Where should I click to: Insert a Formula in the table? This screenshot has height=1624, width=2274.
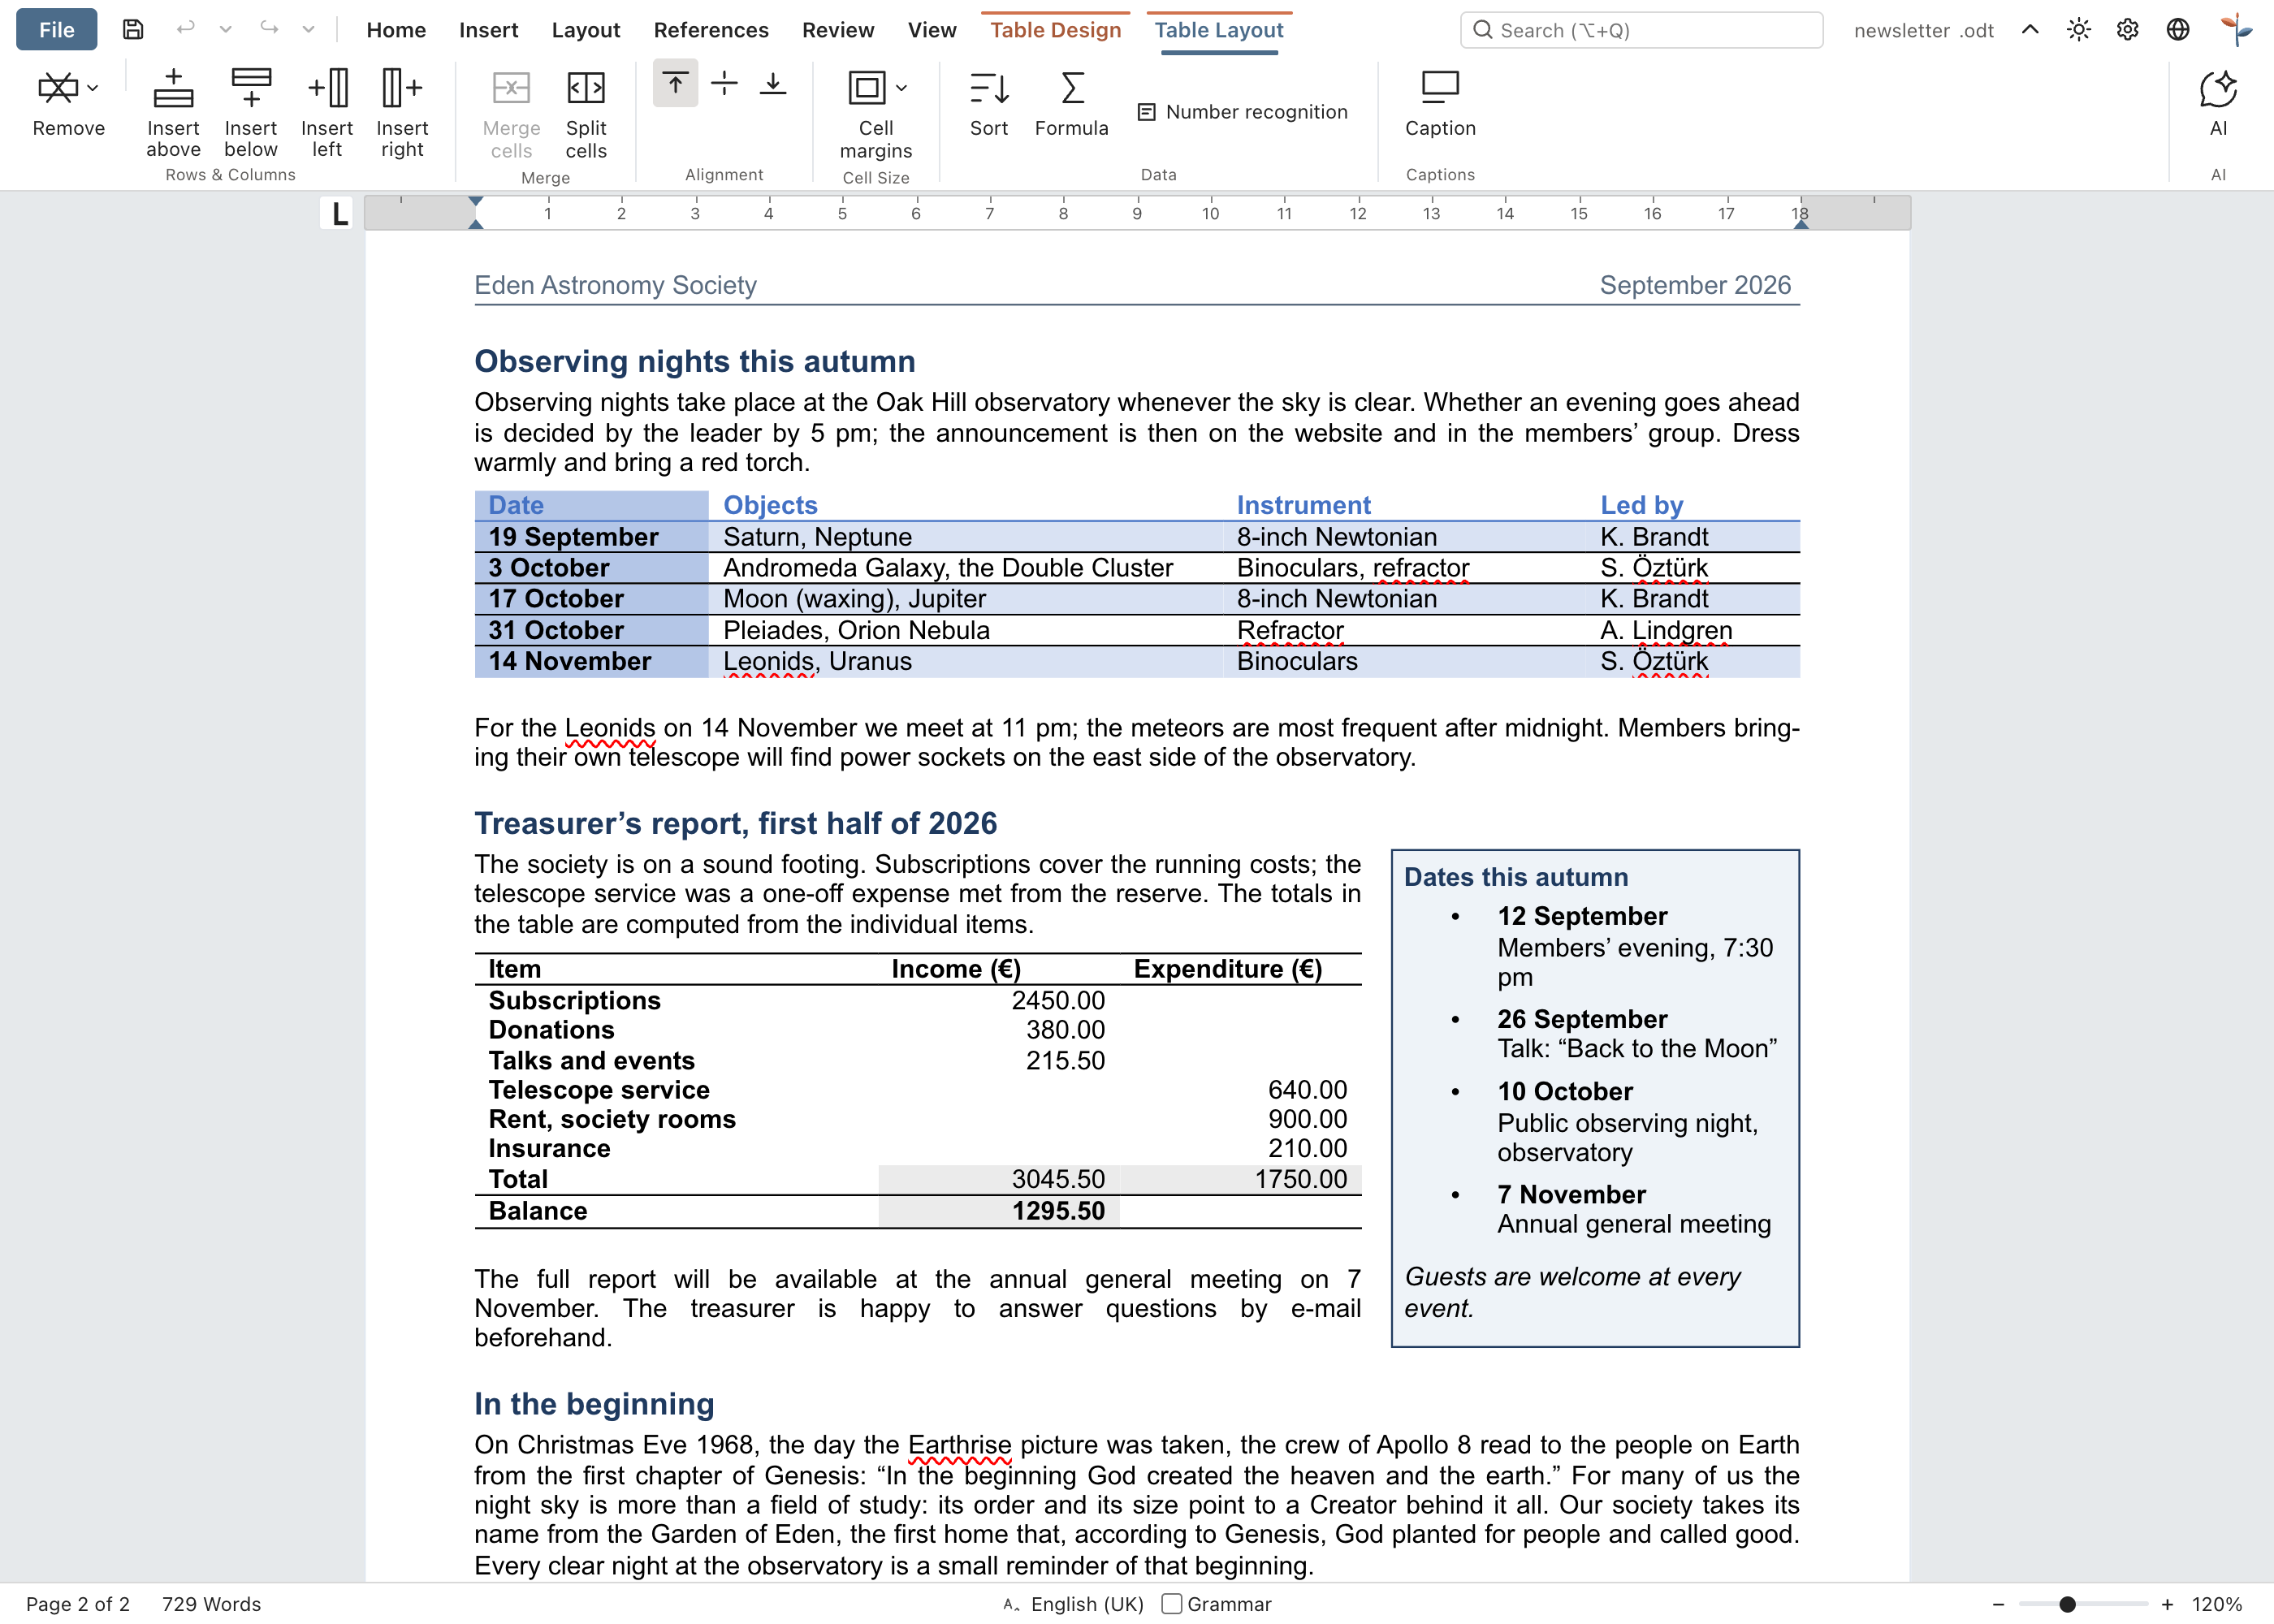1071,103
